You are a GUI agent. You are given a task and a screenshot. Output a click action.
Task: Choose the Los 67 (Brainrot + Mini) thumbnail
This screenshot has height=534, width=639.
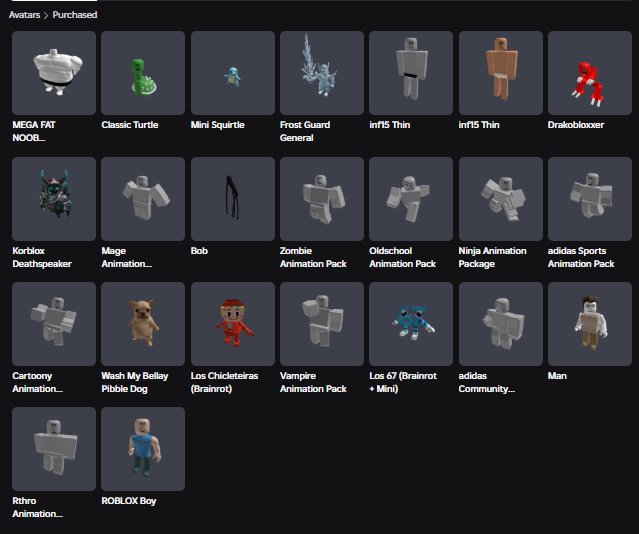pos(411,324)
